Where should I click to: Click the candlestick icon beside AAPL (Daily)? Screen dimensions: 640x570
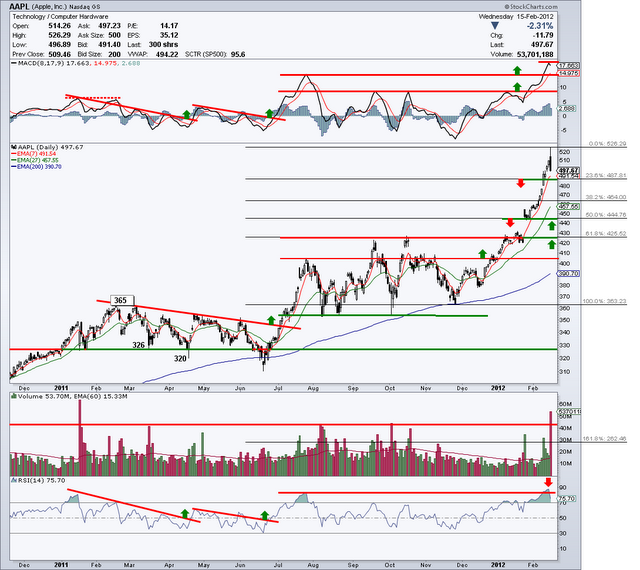14,147
